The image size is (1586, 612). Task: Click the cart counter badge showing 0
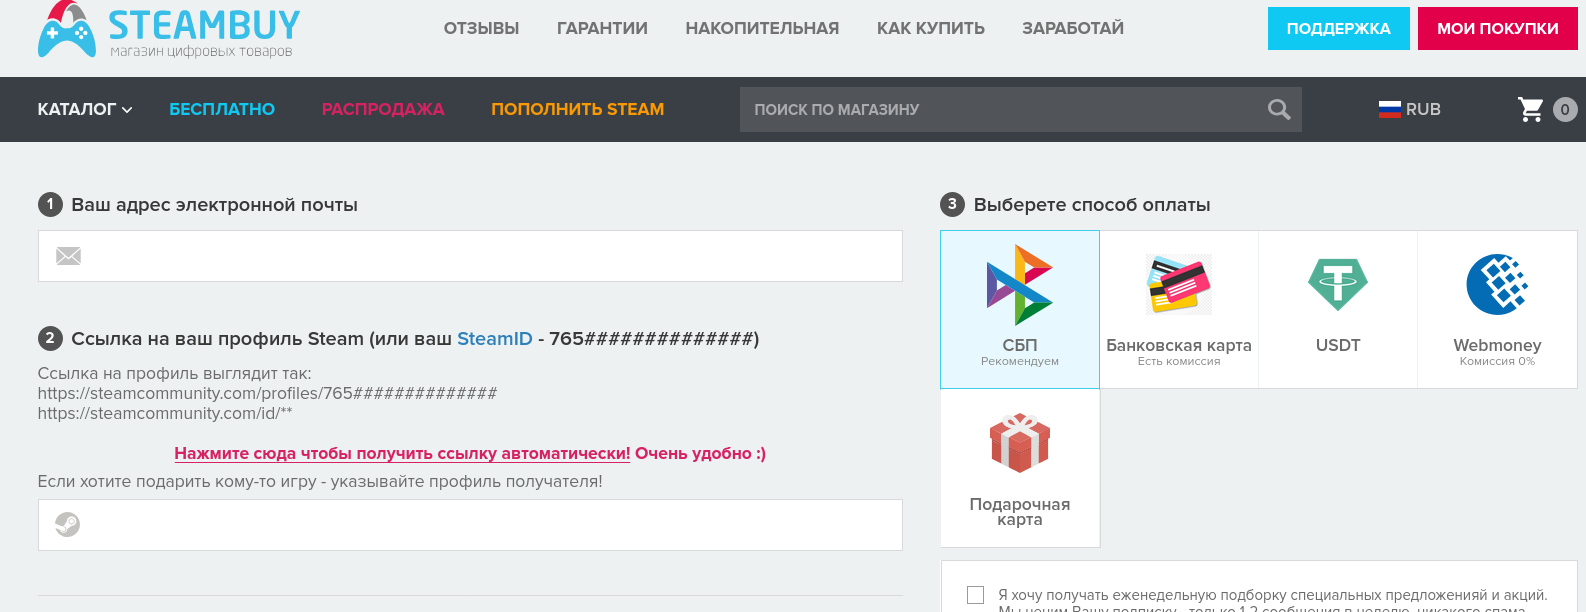[x=1566, y=109]
